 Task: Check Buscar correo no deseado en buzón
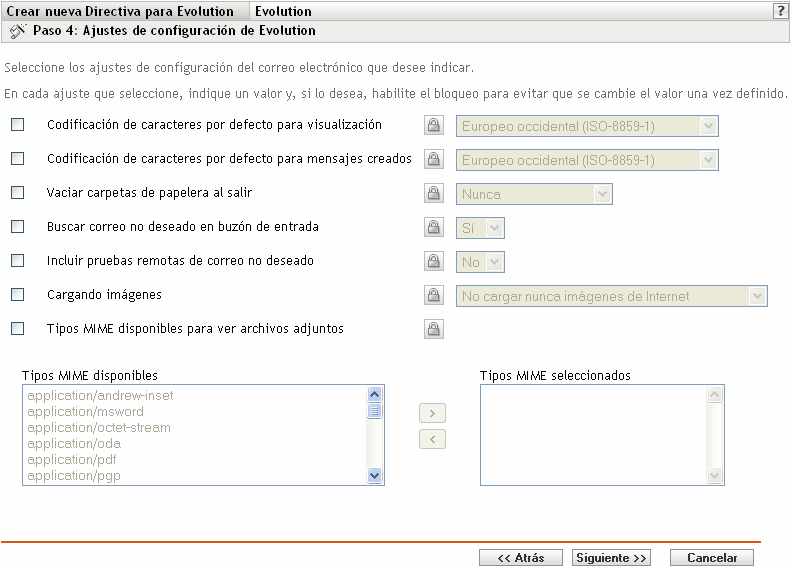pos(18,226)
